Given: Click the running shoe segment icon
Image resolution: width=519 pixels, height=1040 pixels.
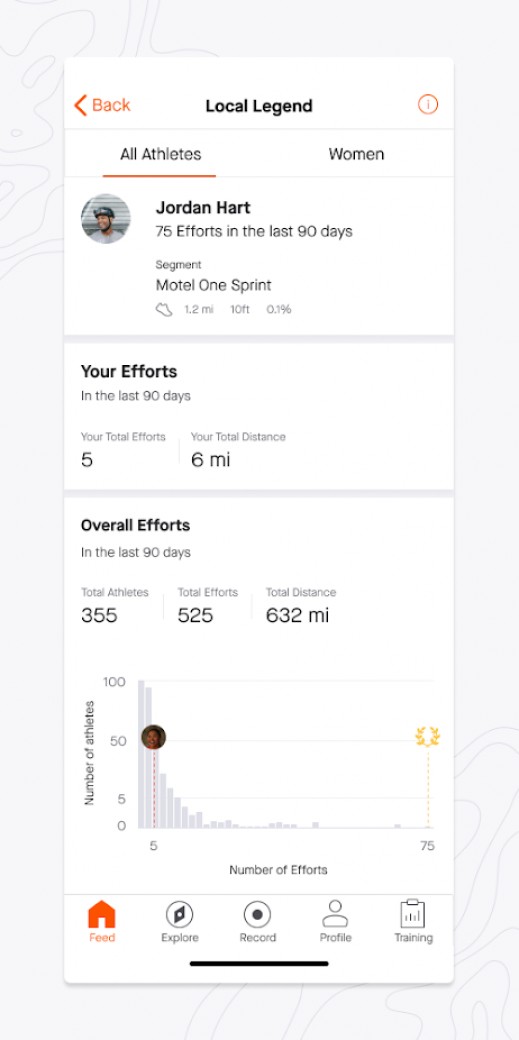Looking at the screenshot, I should [164, 310].
